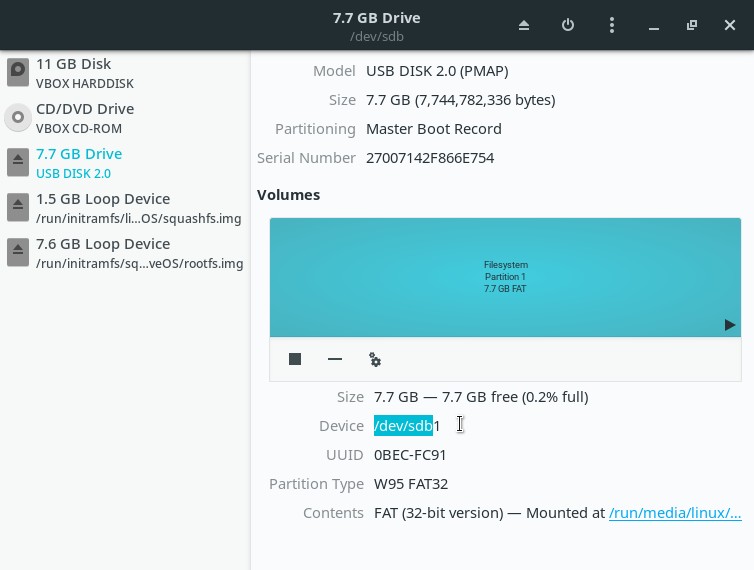
Task: Click the /dev/sdb subtitle in the header
Action: point(377,37)
